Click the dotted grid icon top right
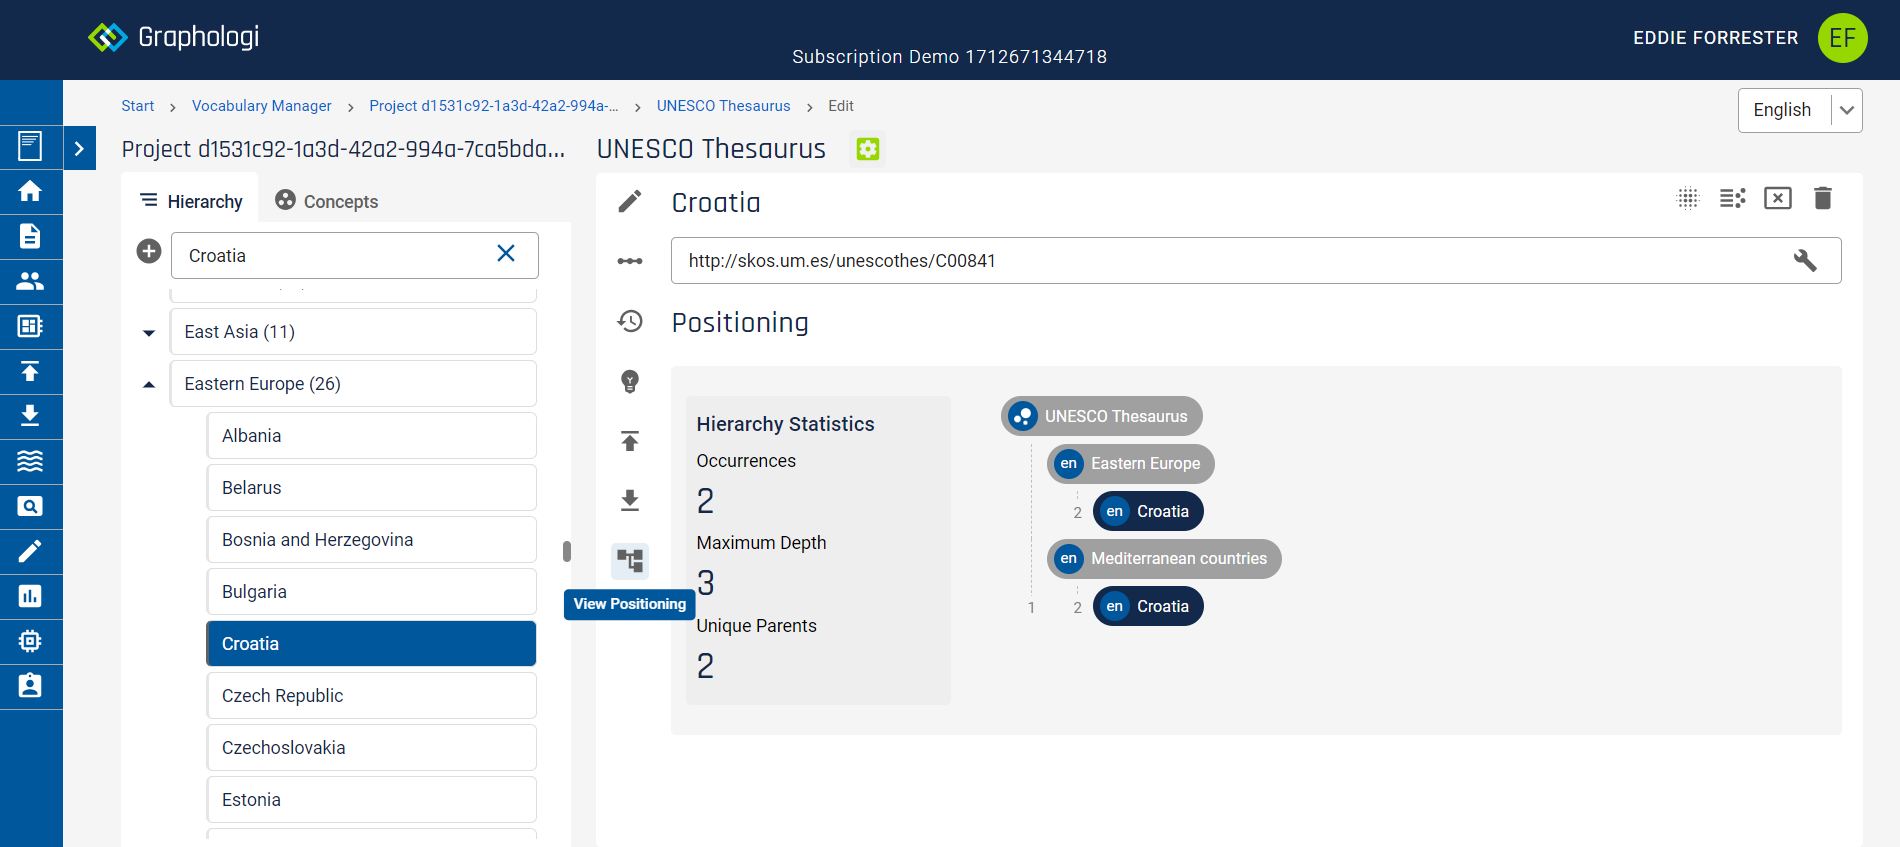This screenshot has width=1900, height=847. pos(1688,198)
